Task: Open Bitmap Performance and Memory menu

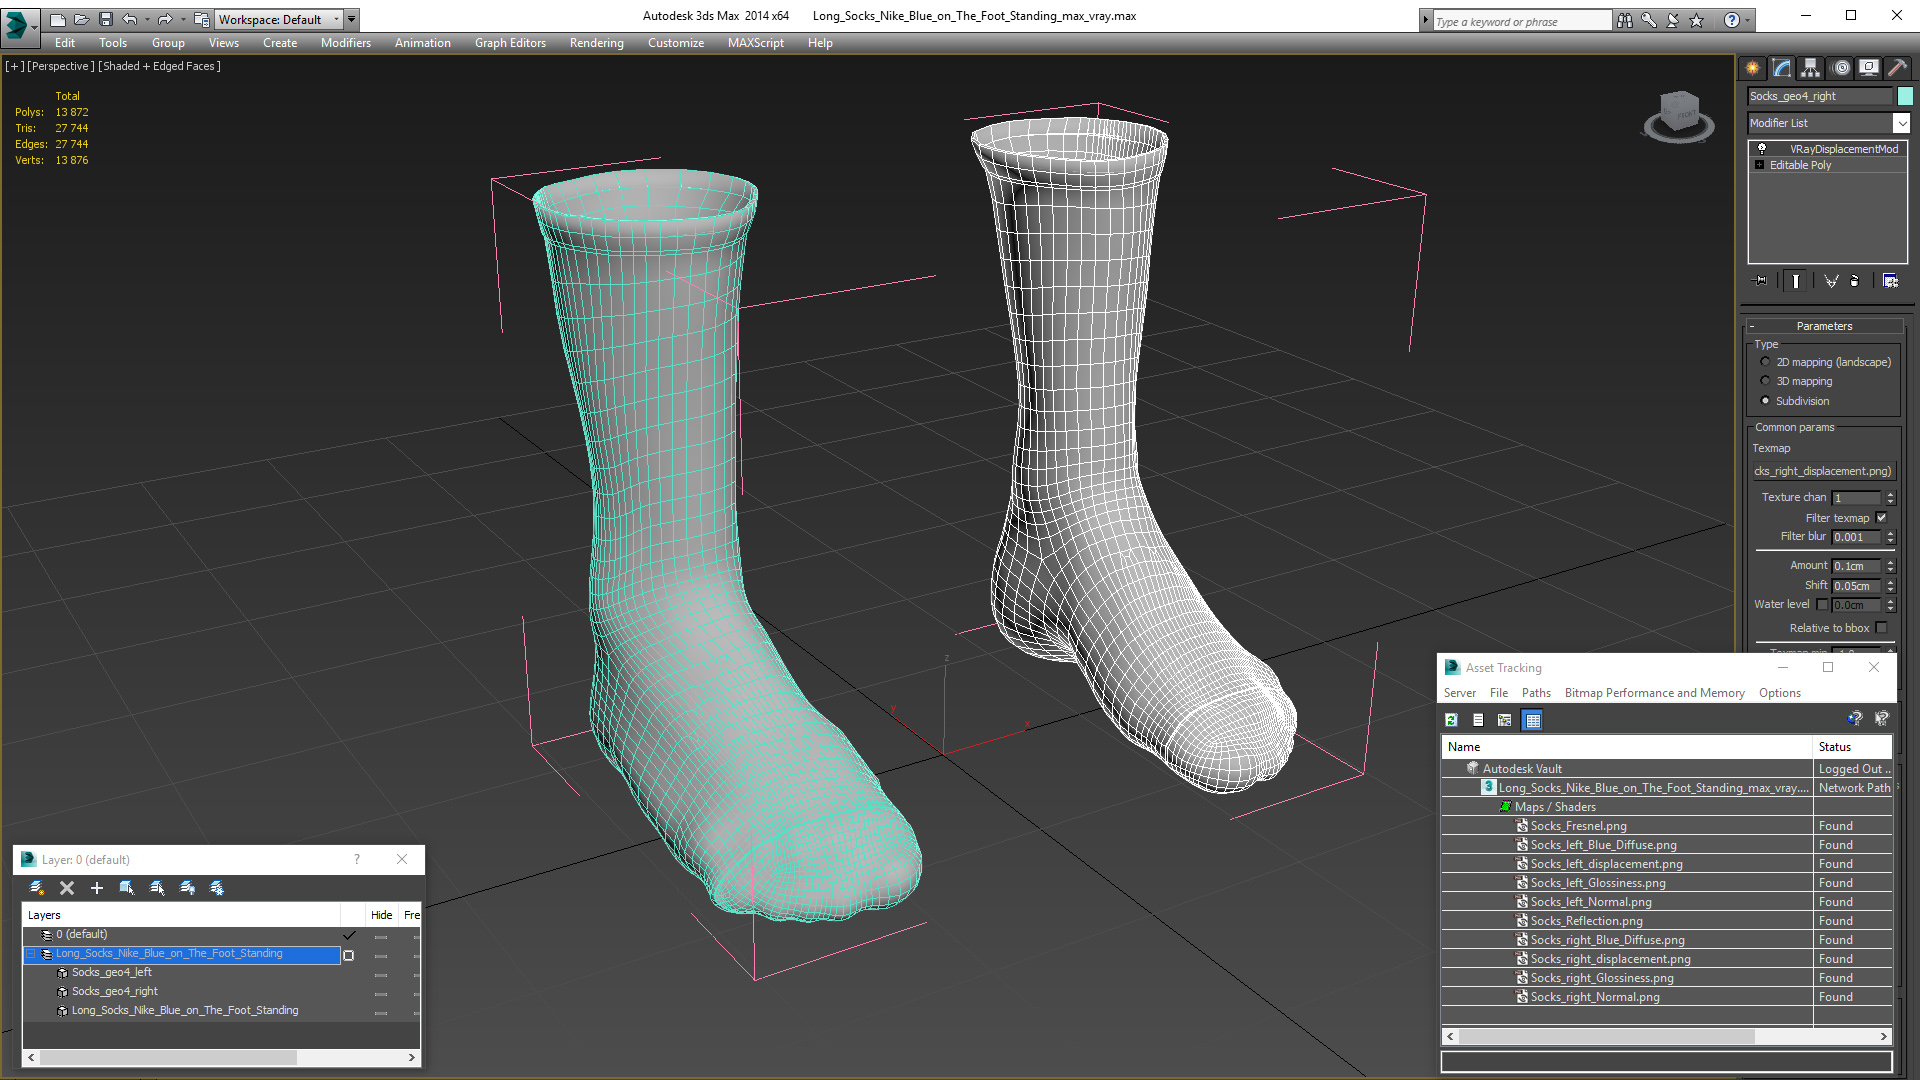Action: 1654,693
